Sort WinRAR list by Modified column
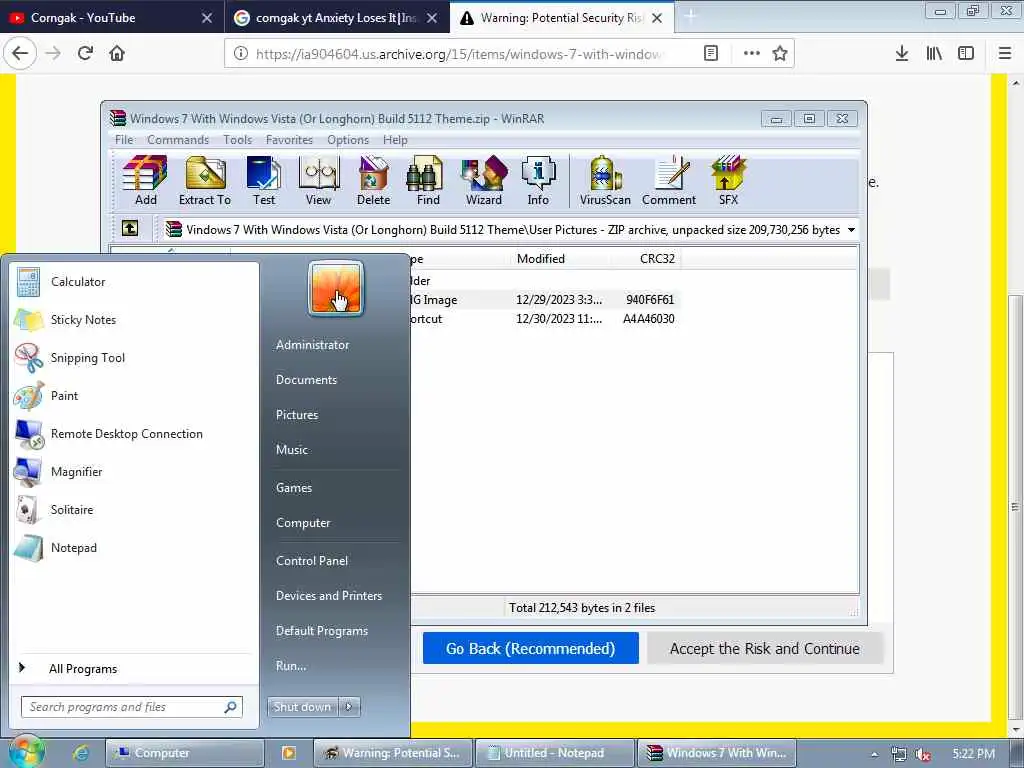 541,259
